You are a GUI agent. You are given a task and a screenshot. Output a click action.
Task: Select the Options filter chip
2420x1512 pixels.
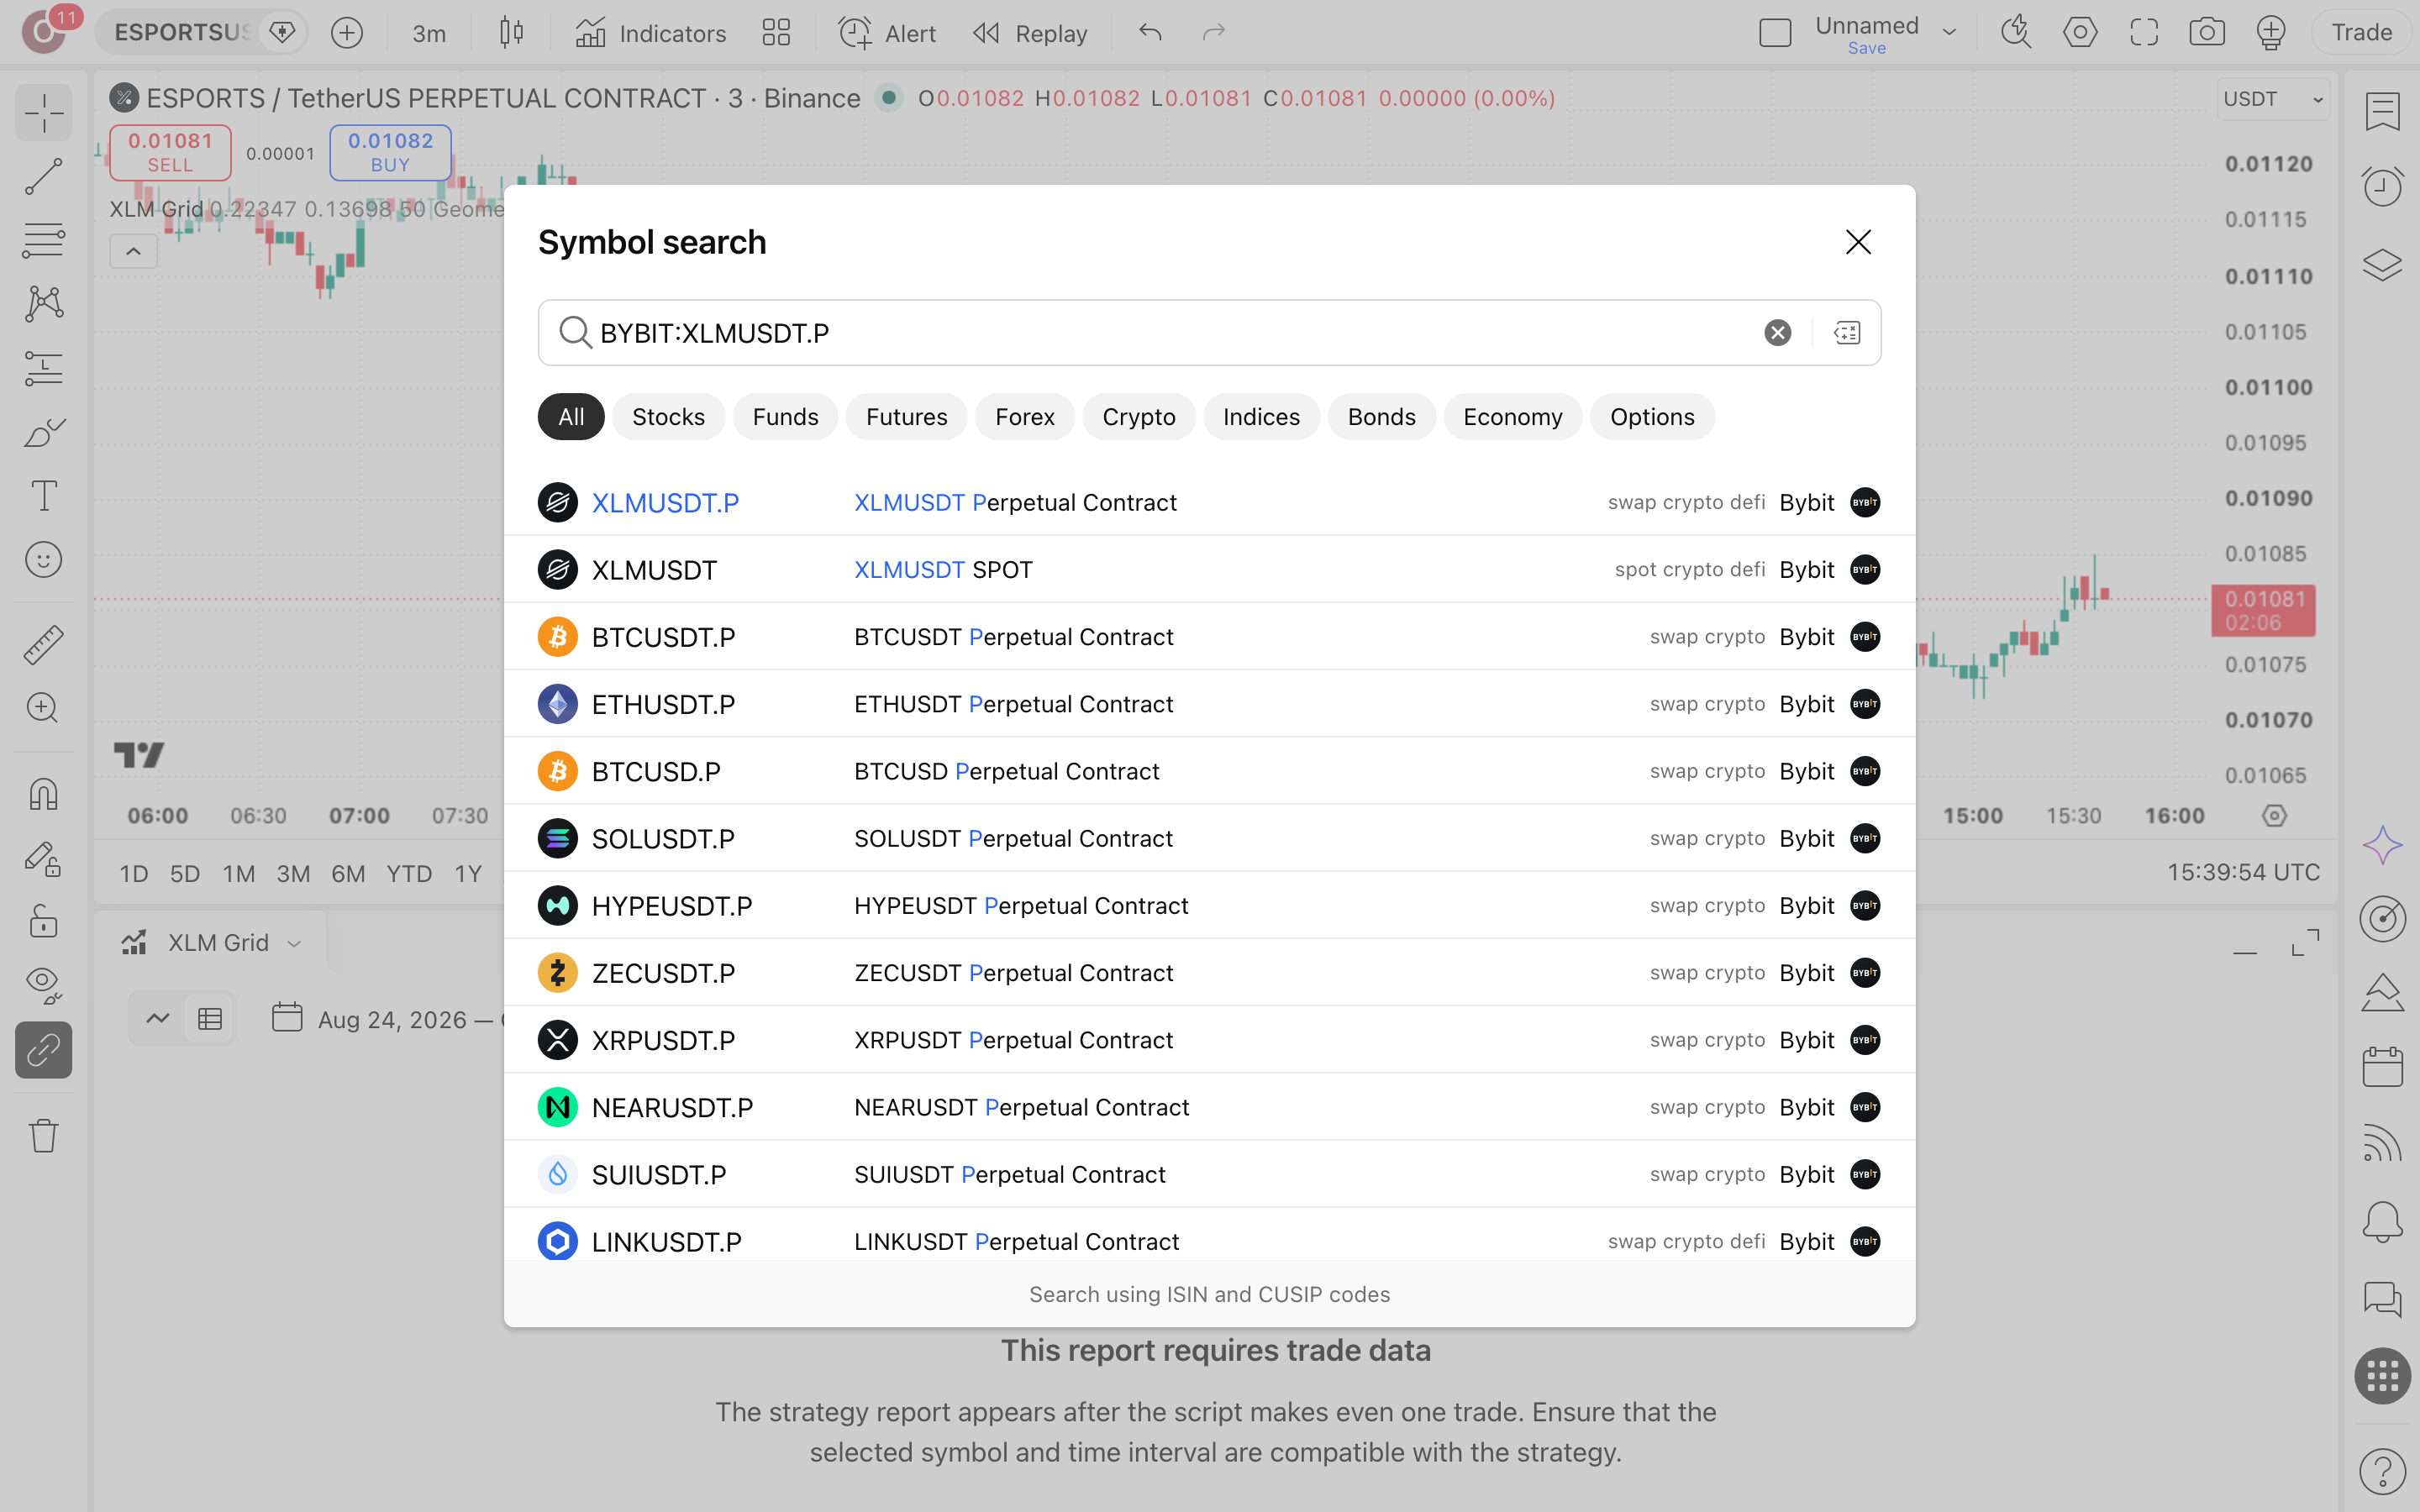point(1652,417)
